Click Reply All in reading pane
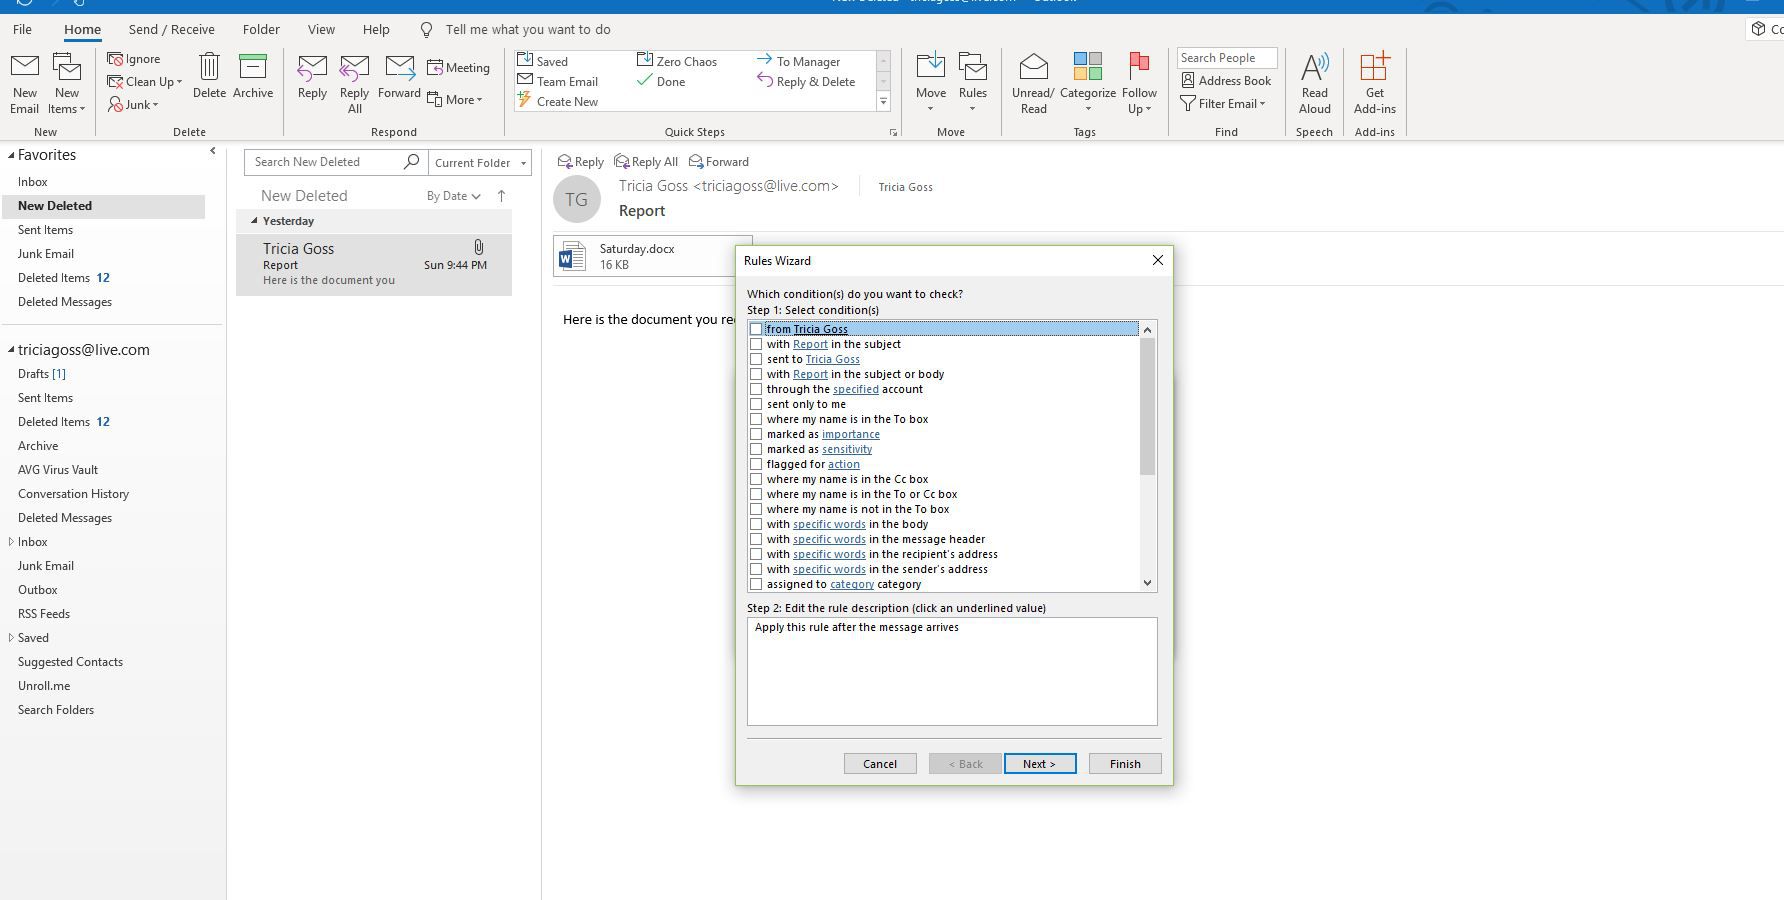Viewport: 1784px width, 900px height. pos(646,162)
